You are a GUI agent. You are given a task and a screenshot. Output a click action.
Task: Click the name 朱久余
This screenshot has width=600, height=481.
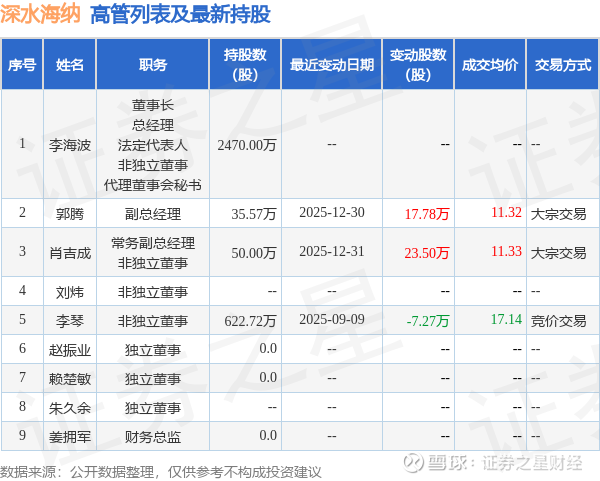pyautogui.click(x=70, y=408)
